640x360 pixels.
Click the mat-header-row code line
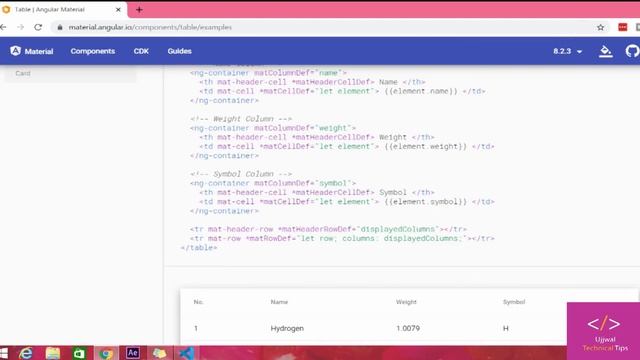tap(328, 229)
